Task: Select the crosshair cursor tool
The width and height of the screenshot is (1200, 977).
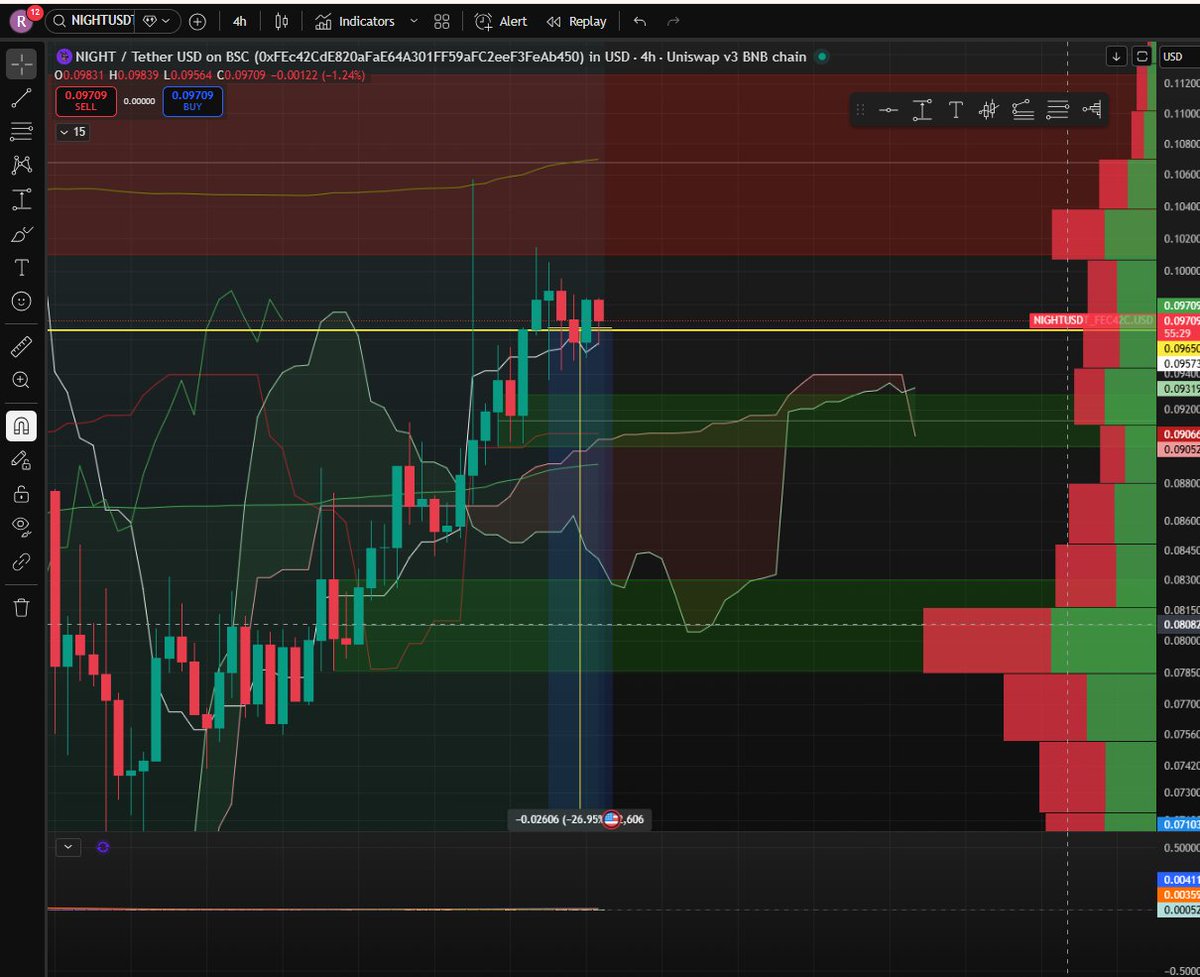Action: coord(21,63)
